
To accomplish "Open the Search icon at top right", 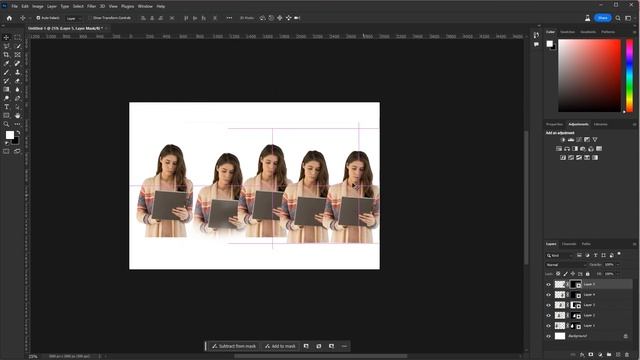I will pos(618,18).
